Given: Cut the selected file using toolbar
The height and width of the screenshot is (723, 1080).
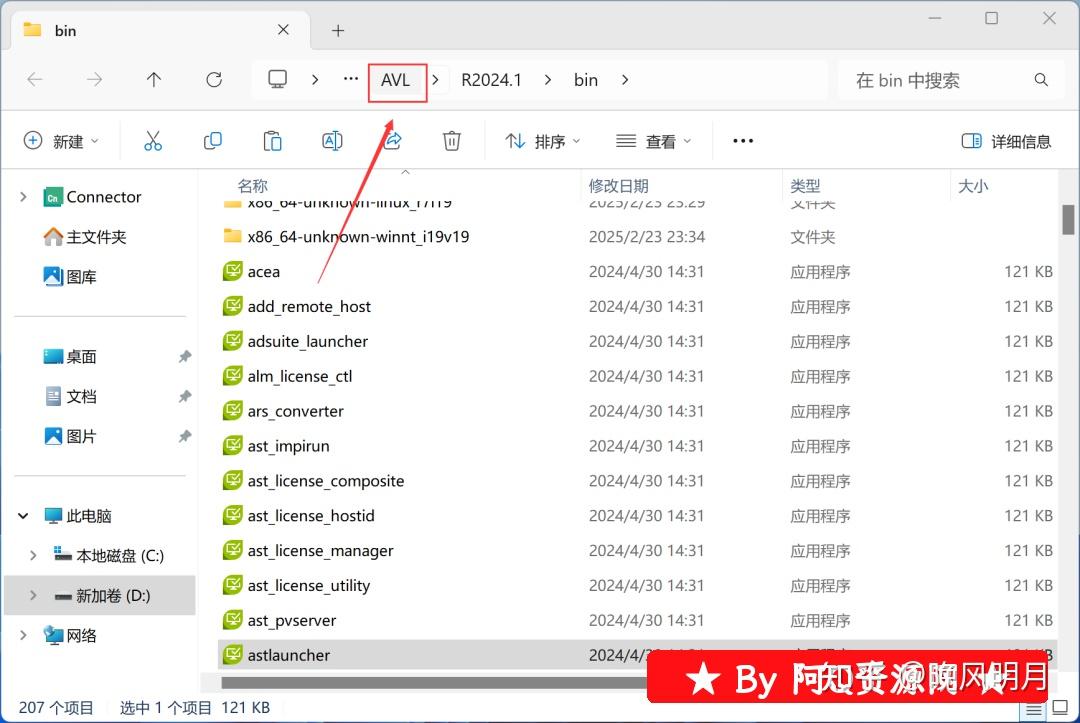Looking at the screenshot, I should click(152, 140).
